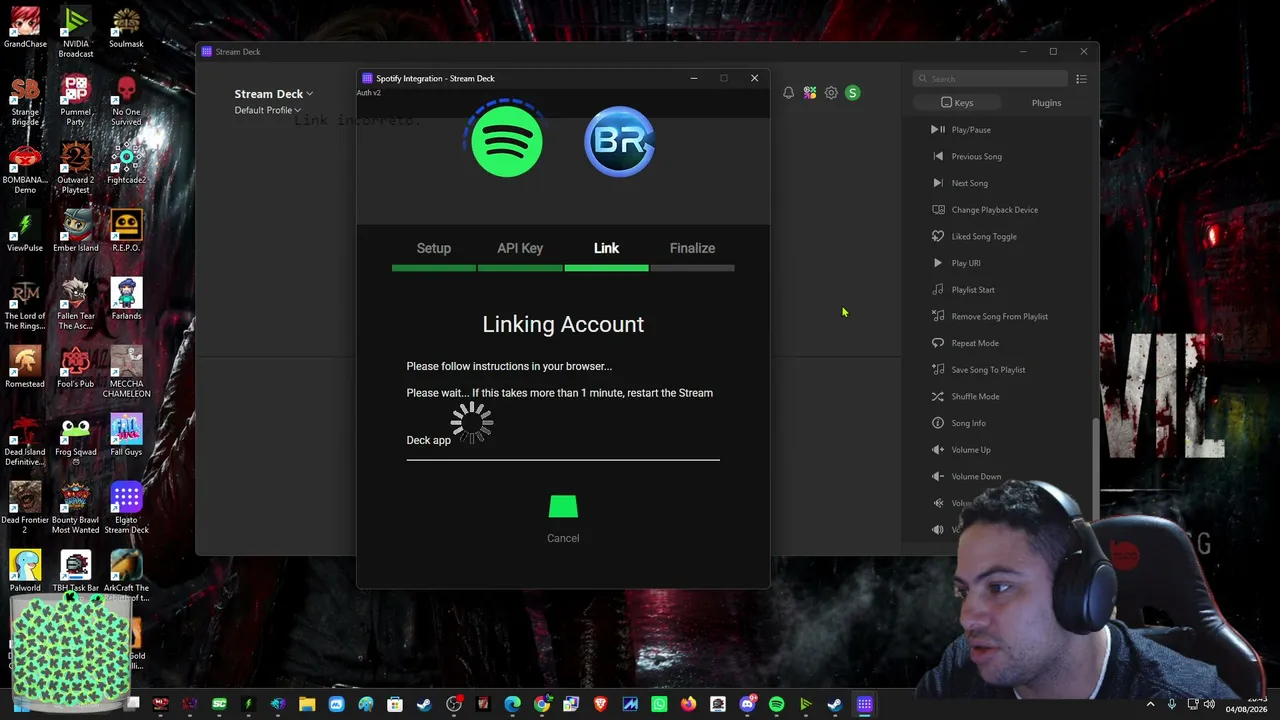Select the Volume Up action icon

[937, 449]
